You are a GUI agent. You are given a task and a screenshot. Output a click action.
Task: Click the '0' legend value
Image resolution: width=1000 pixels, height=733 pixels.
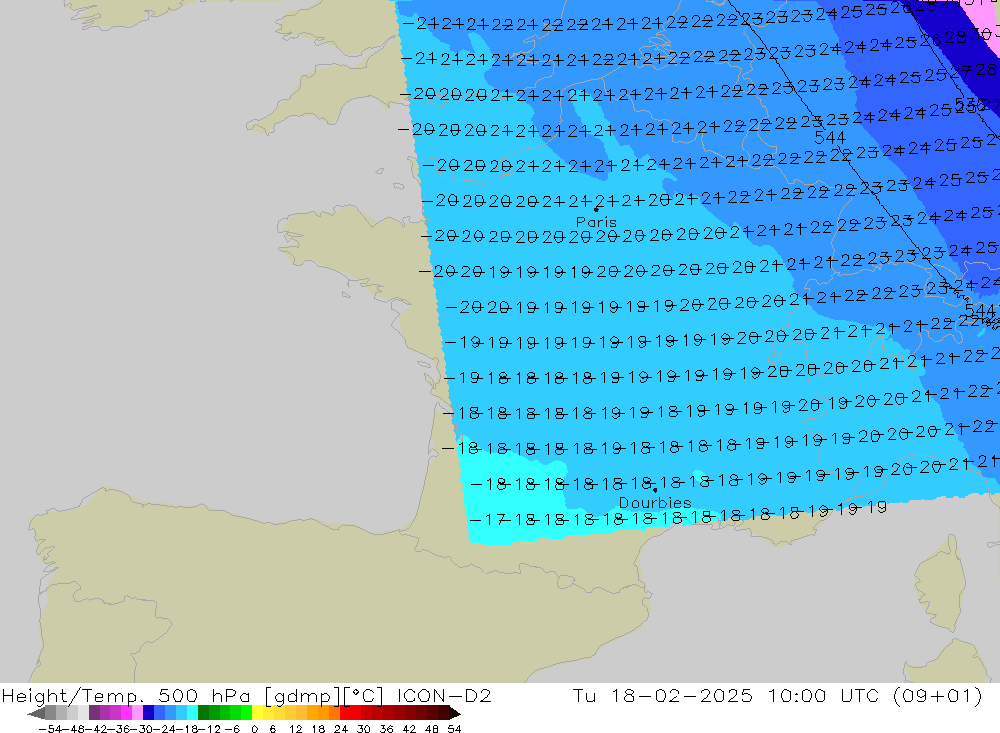point(254,729)
